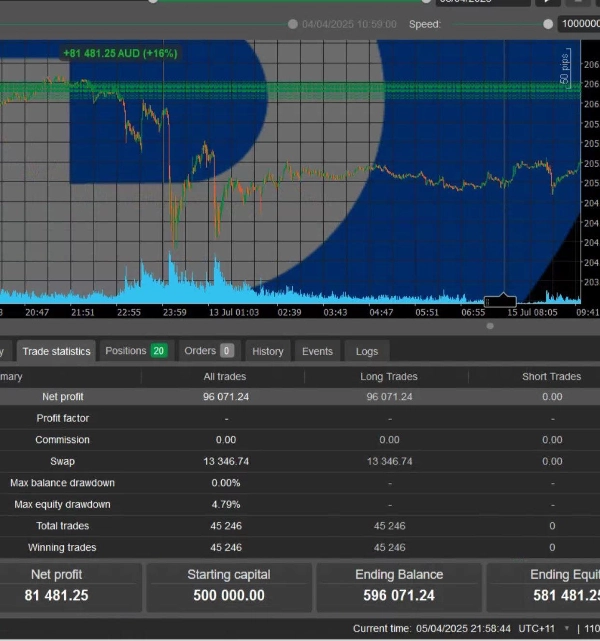600x641 pixels.
Task: Click the green profit label on chart
Action: [119, 53]
